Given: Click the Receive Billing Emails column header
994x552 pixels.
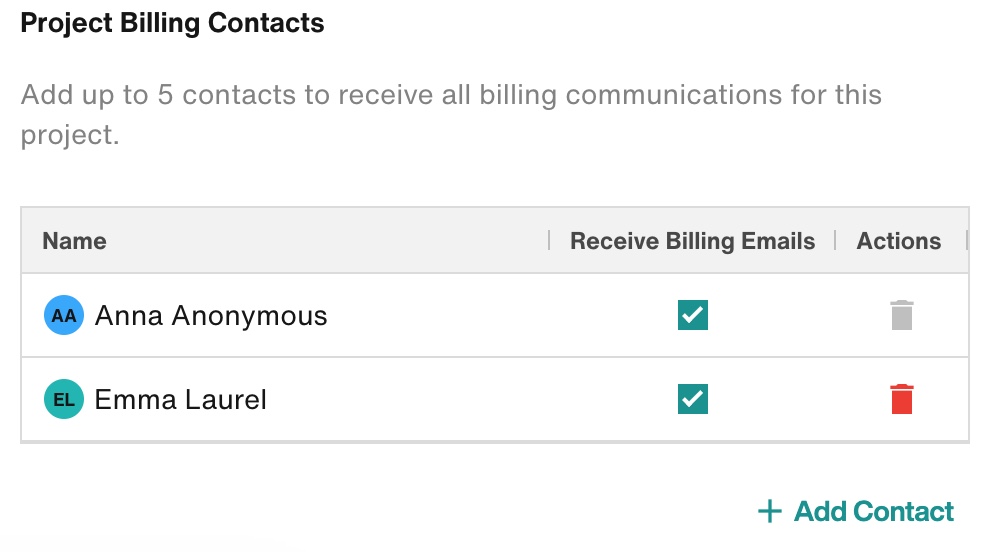Looking at the screenshot, I should 692,241.
